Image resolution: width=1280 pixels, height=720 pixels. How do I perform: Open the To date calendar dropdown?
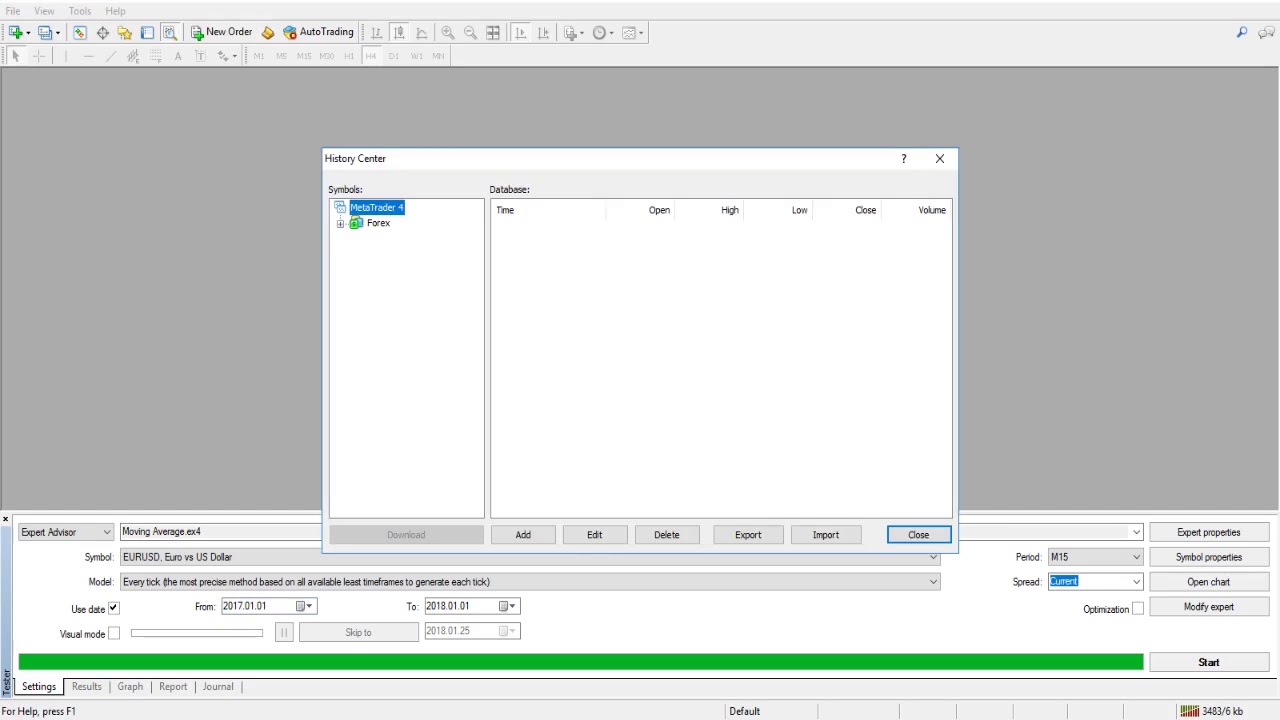[507, 606]
